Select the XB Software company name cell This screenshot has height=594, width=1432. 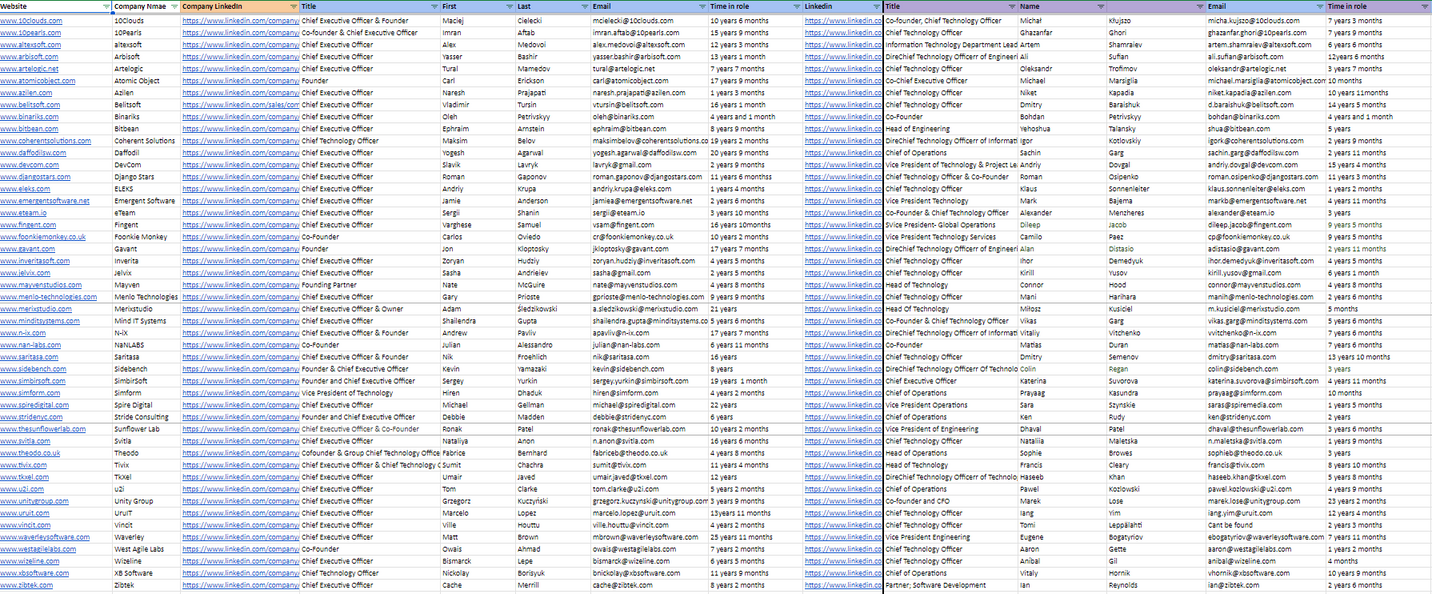146,573
